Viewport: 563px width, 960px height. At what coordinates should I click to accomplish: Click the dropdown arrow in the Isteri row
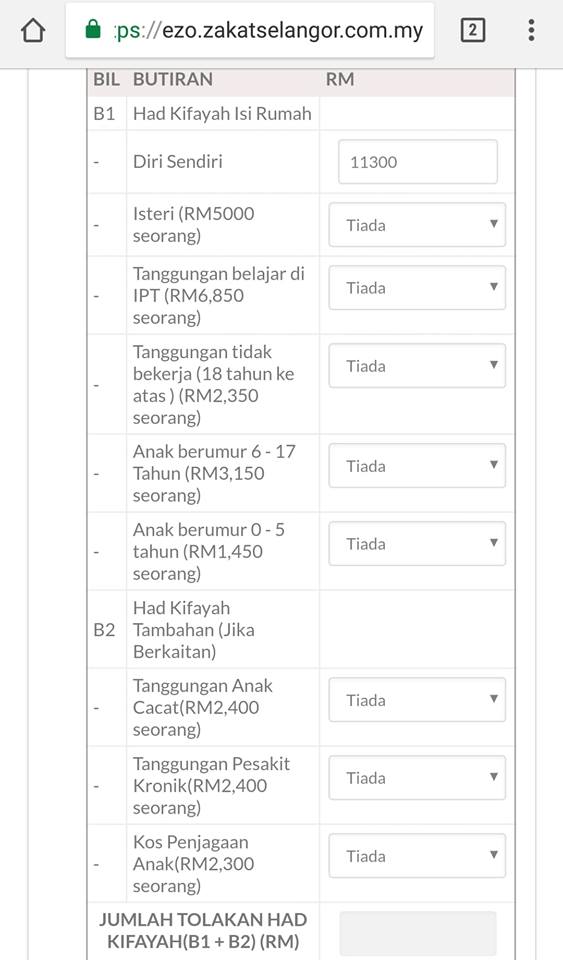point(493,224)
